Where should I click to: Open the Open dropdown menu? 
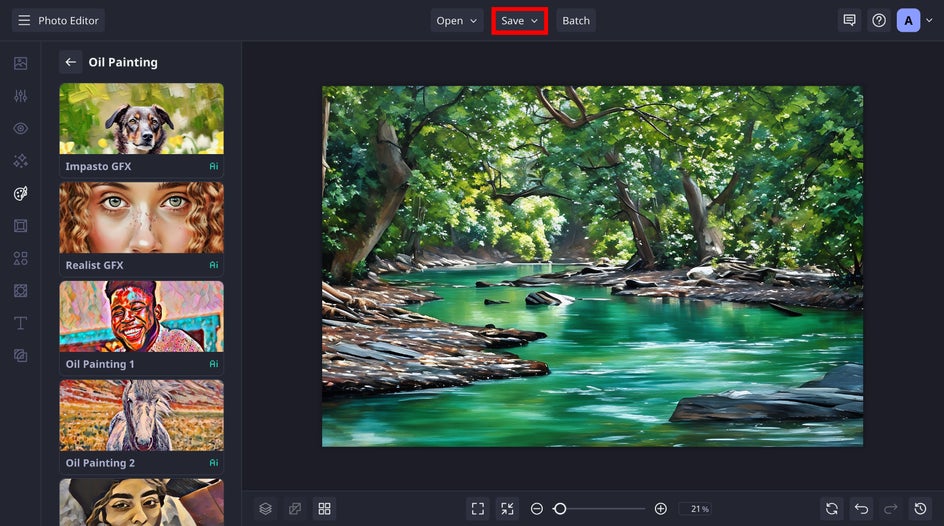[x=456, y=20]
